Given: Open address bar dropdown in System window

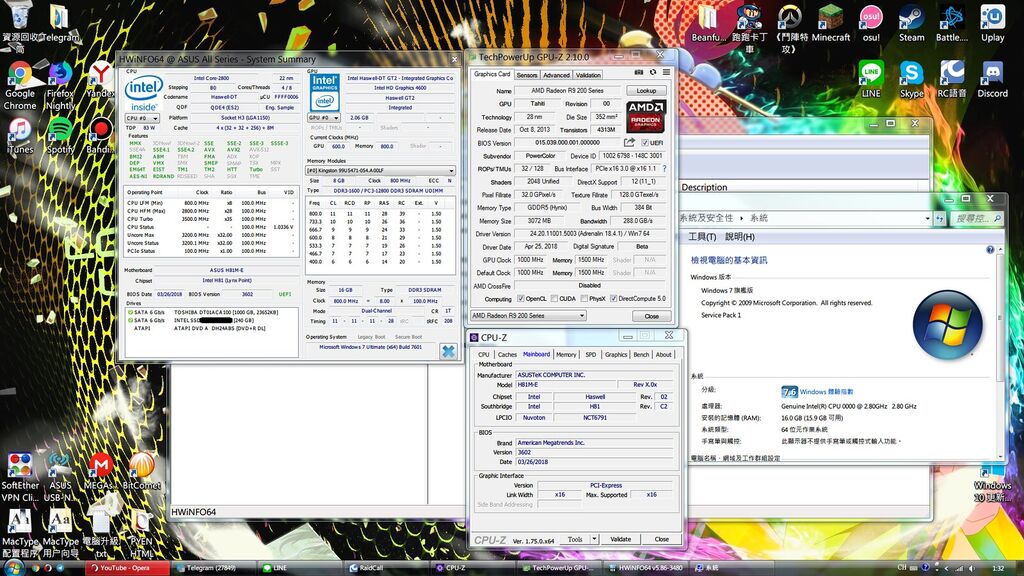Looking at the screenshot, I should pyautogui.click(x=927, y=218).
